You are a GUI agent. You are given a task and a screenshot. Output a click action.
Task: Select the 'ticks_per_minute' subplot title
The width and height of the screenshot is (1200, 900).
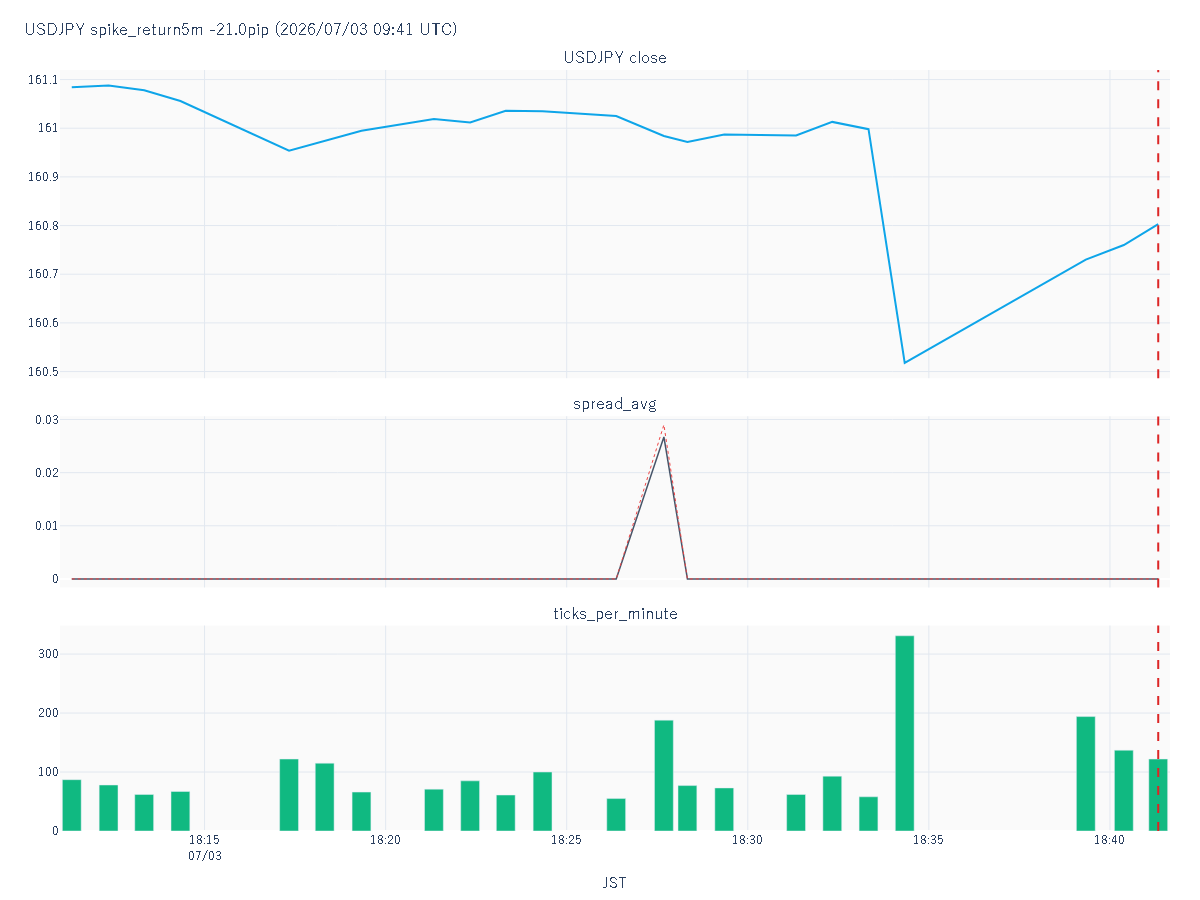tap(615, 614)
